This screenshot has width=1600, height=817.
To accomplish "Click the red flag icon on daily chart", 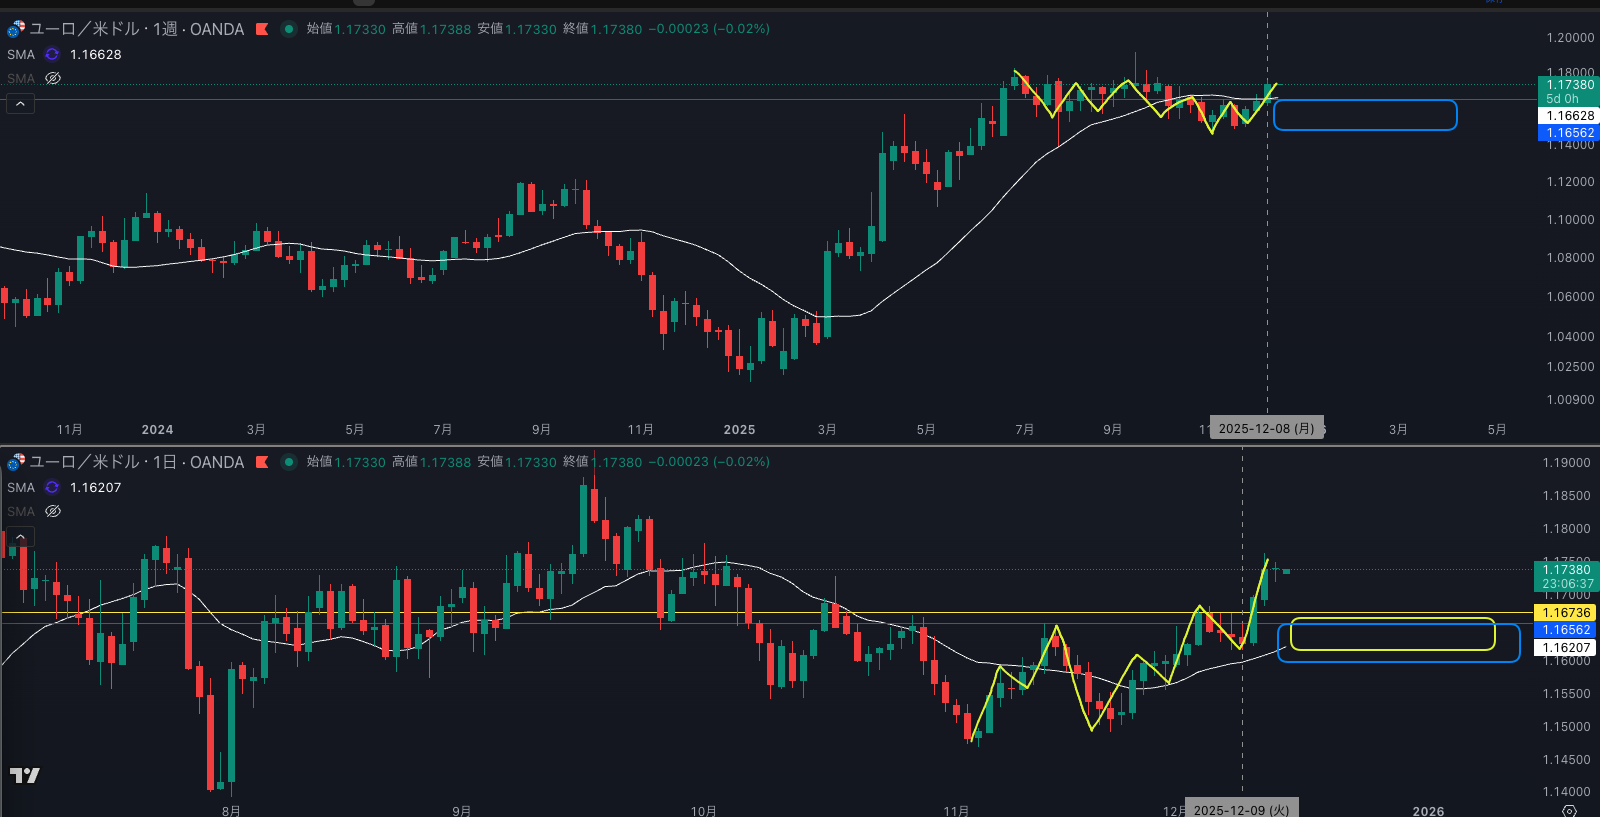I will coord(262,462).
